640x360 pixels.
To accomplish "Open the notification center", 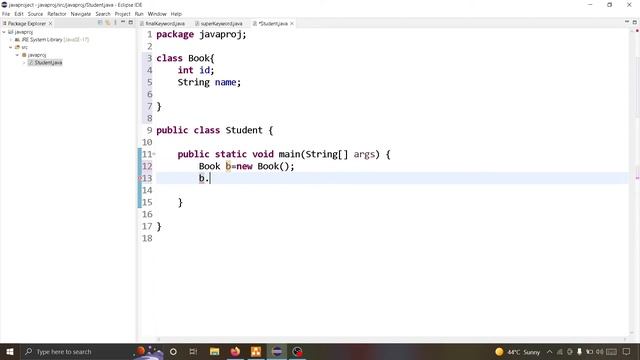I will click(627, 352).
